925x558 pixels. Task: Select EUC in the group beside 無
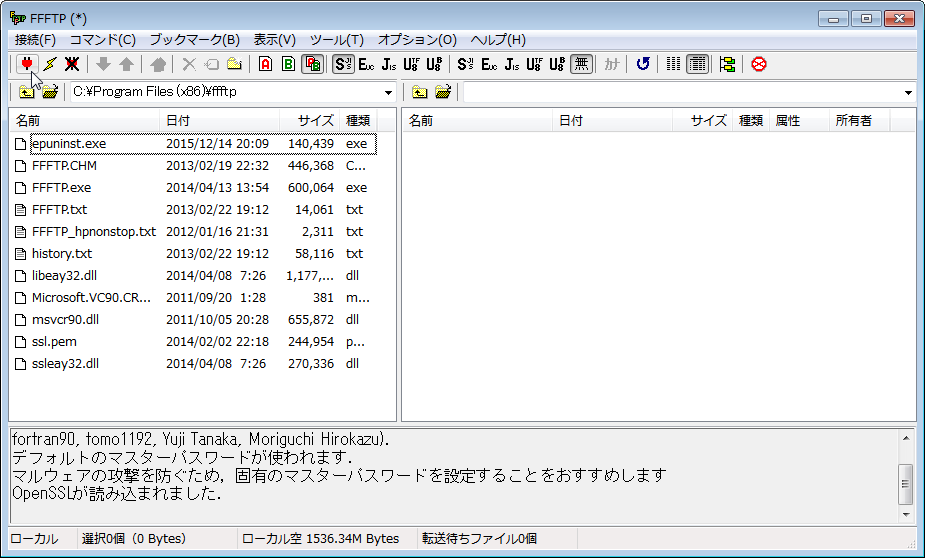[488, 64]
